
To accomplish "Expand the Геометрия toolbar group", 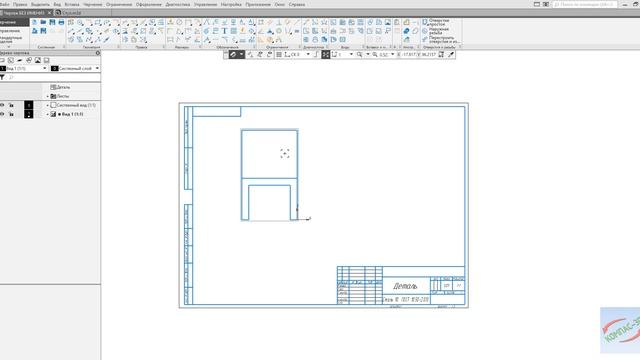I will click(x=119, y=47).
